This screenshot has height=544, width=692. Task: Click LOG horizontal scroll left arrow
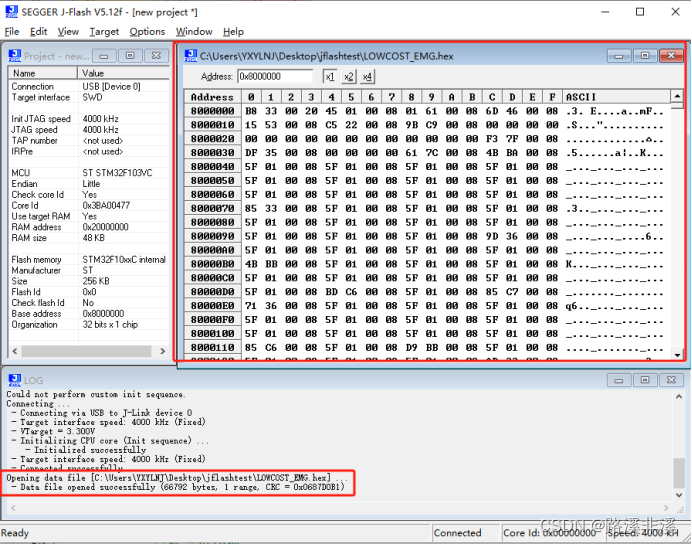(13, 508)
